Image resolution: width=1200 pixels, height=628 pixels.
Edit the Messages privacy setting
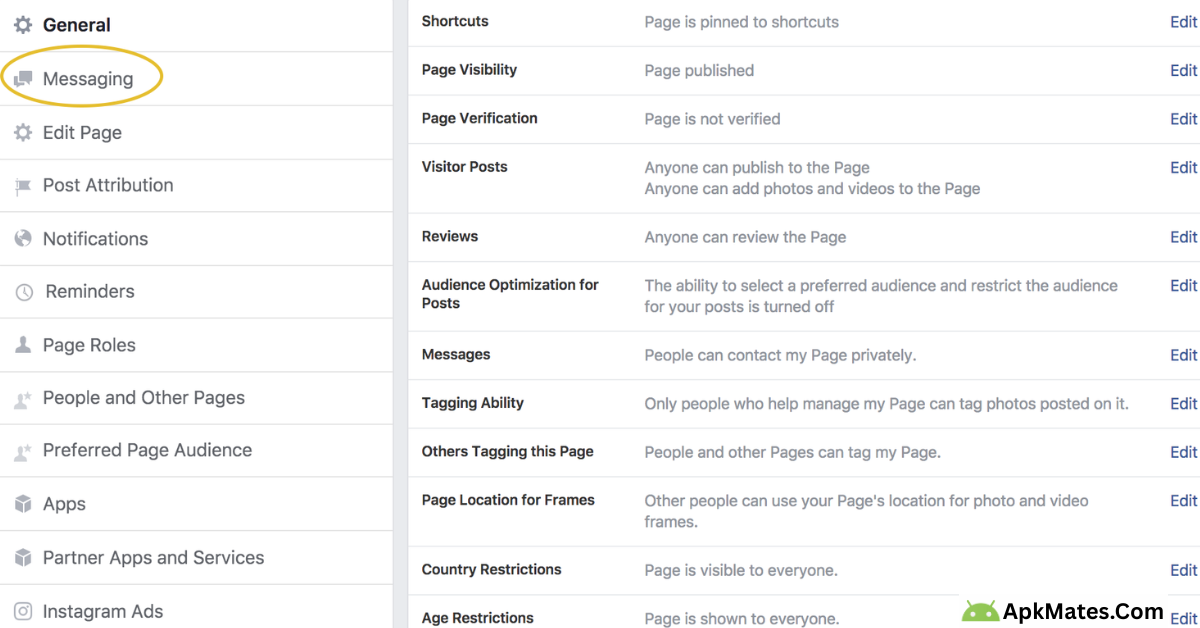pos(1183,355)
